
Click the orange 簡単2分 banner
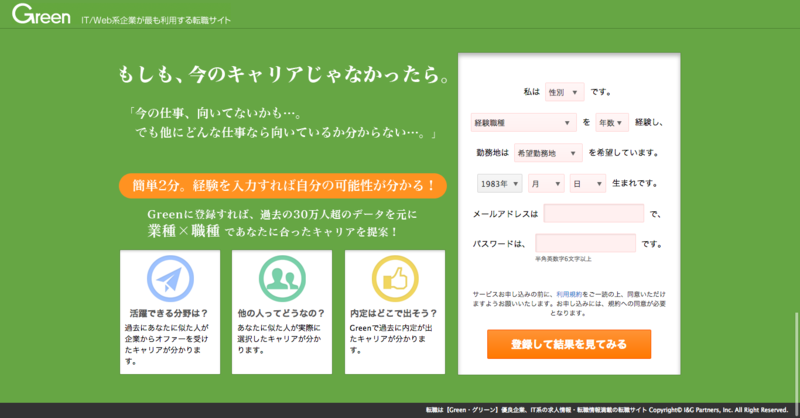pyautogui.click(x=283, y=186)
